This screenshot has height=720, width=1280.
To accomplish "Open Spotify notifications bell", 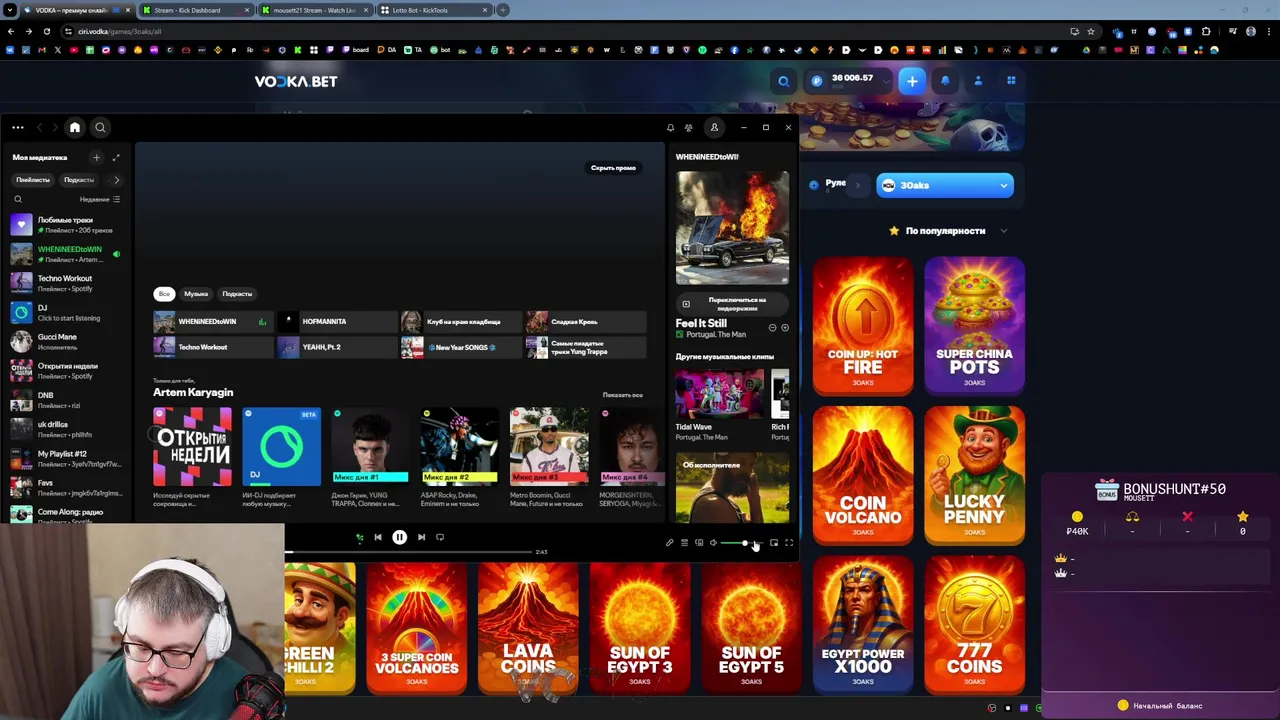I will coord(670,127).
